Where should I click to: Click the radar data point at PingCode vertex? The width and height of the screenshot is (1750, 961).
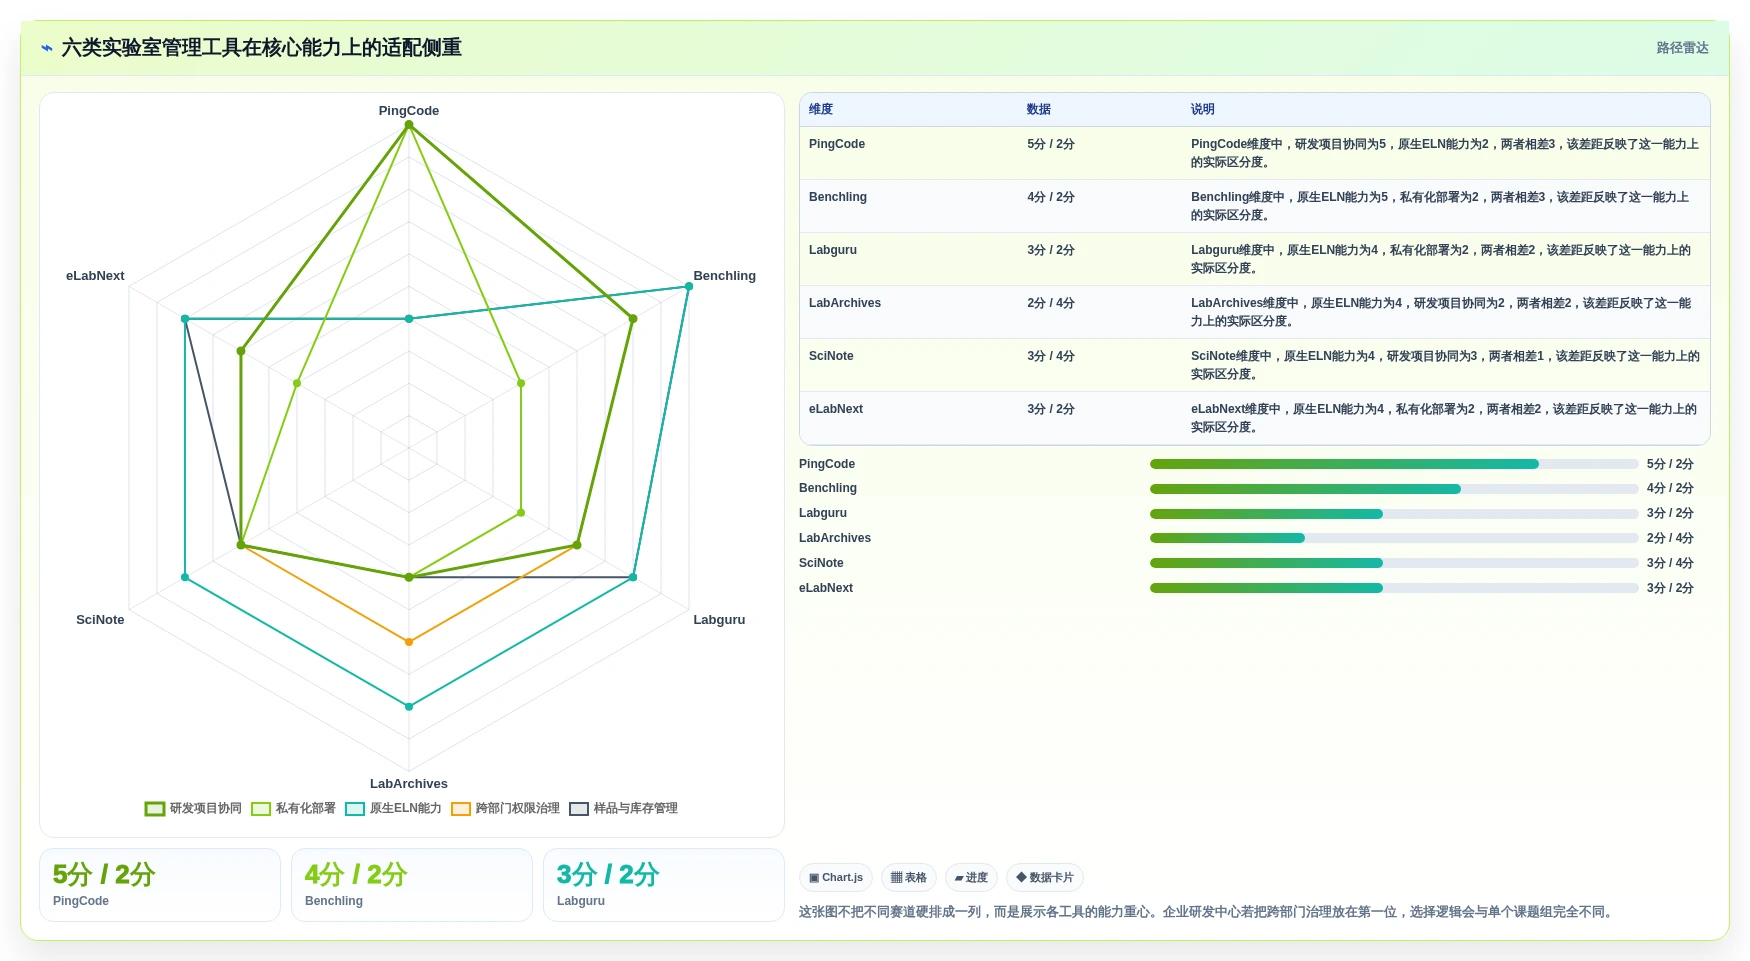[409, 125]
